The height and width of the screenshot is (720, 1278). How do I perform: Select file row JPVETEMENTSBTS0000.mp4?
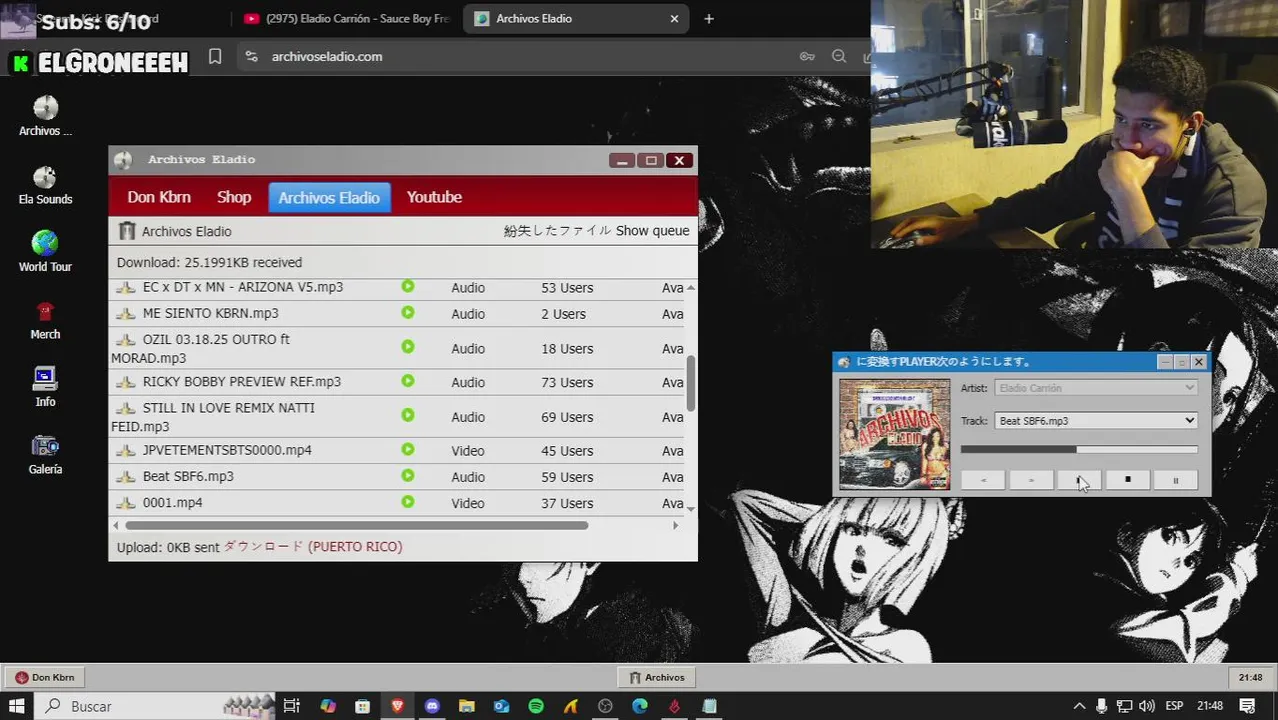[x=397, y=450]
